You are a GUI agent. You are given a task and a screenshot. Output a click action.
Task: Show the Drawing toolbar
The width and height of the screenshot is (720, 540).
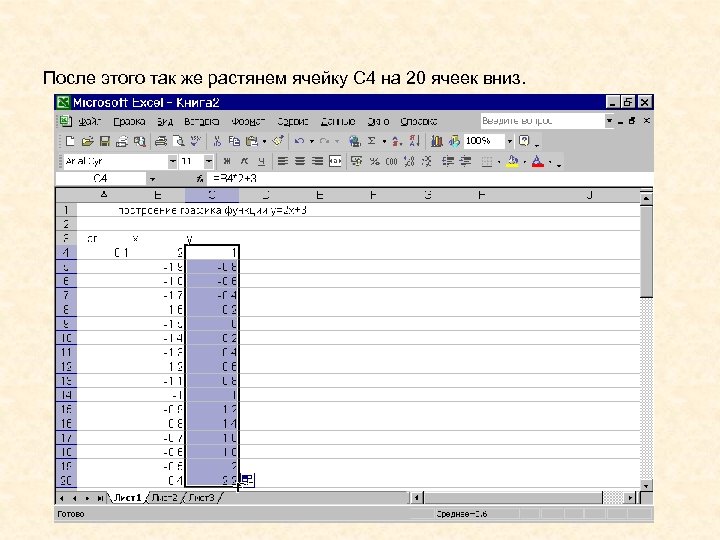454,141
